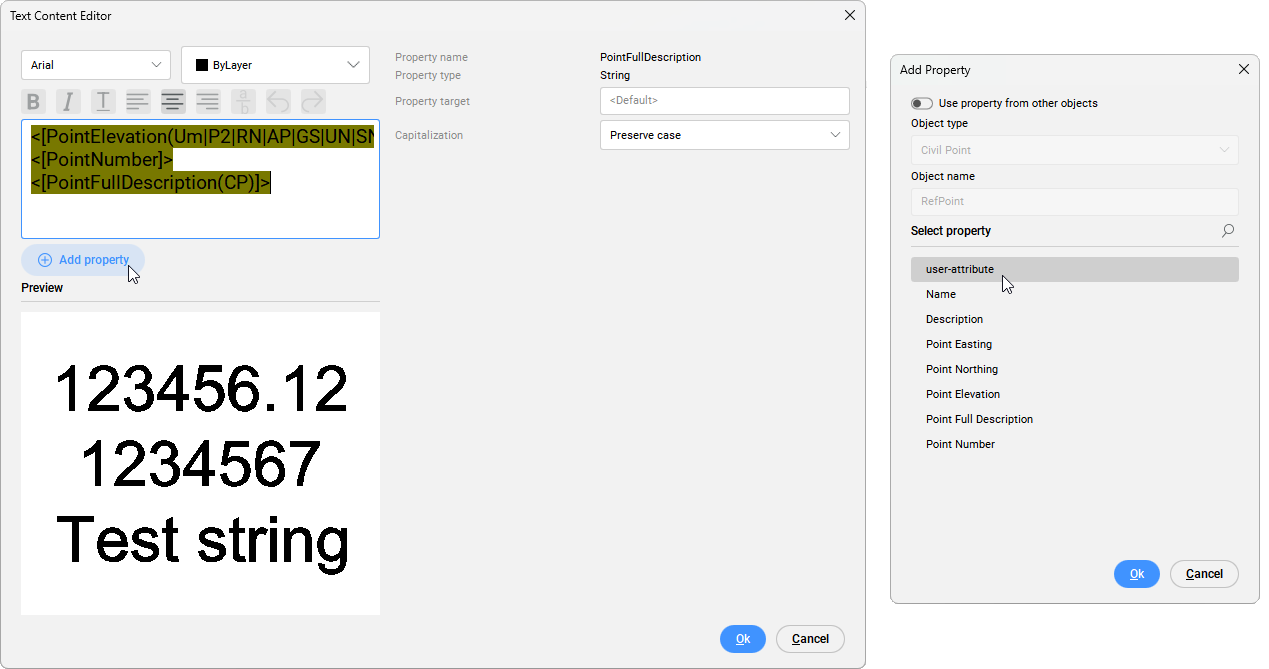Open the Capitalization Preserve case dropdown

click(724, 135)
